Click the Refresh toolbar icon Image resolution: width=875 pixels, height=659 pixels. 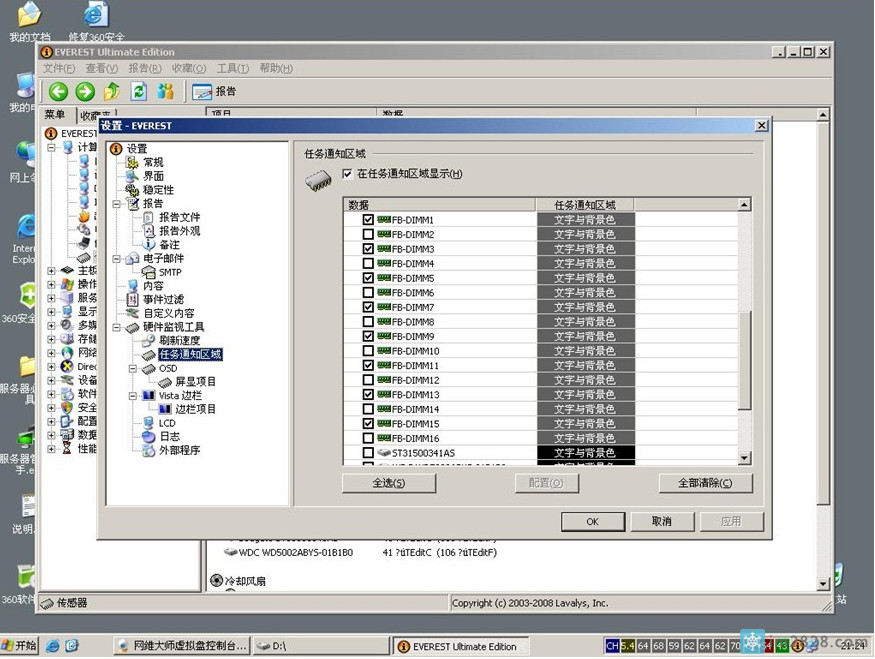click(138, 92)
